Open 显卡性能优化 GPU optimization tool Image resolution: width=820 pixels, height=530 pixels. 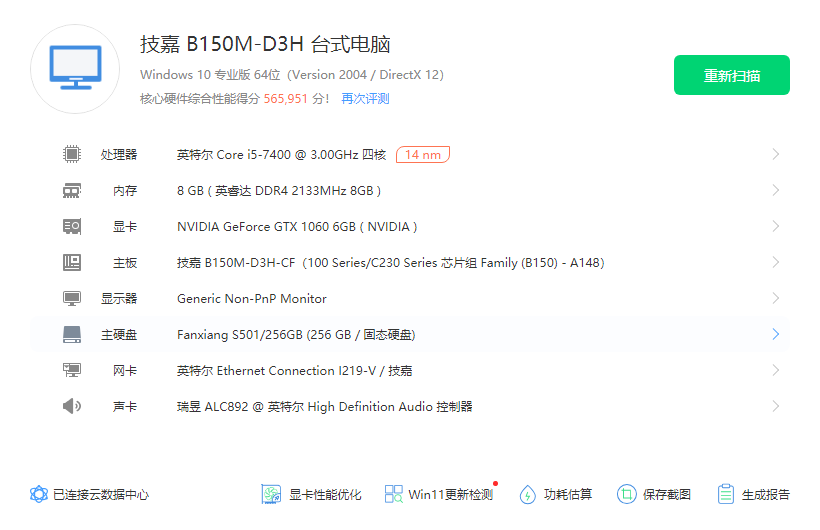311,494
